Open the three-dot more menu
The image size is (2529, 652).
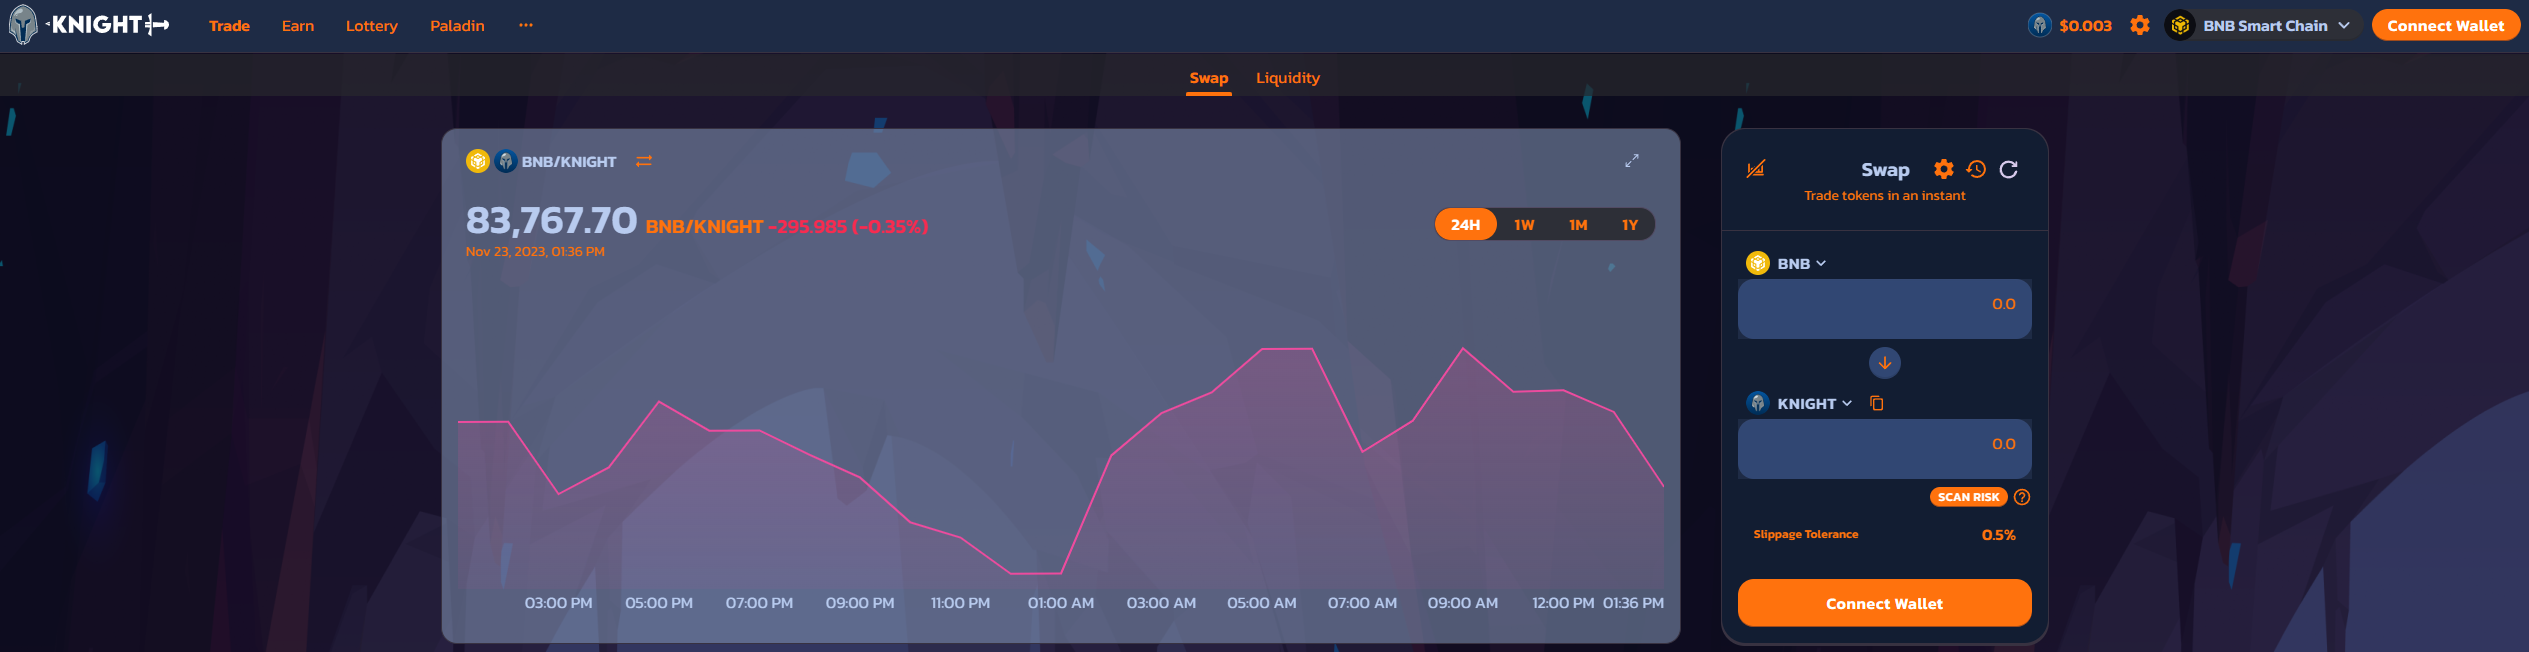(x=526, y=25)
